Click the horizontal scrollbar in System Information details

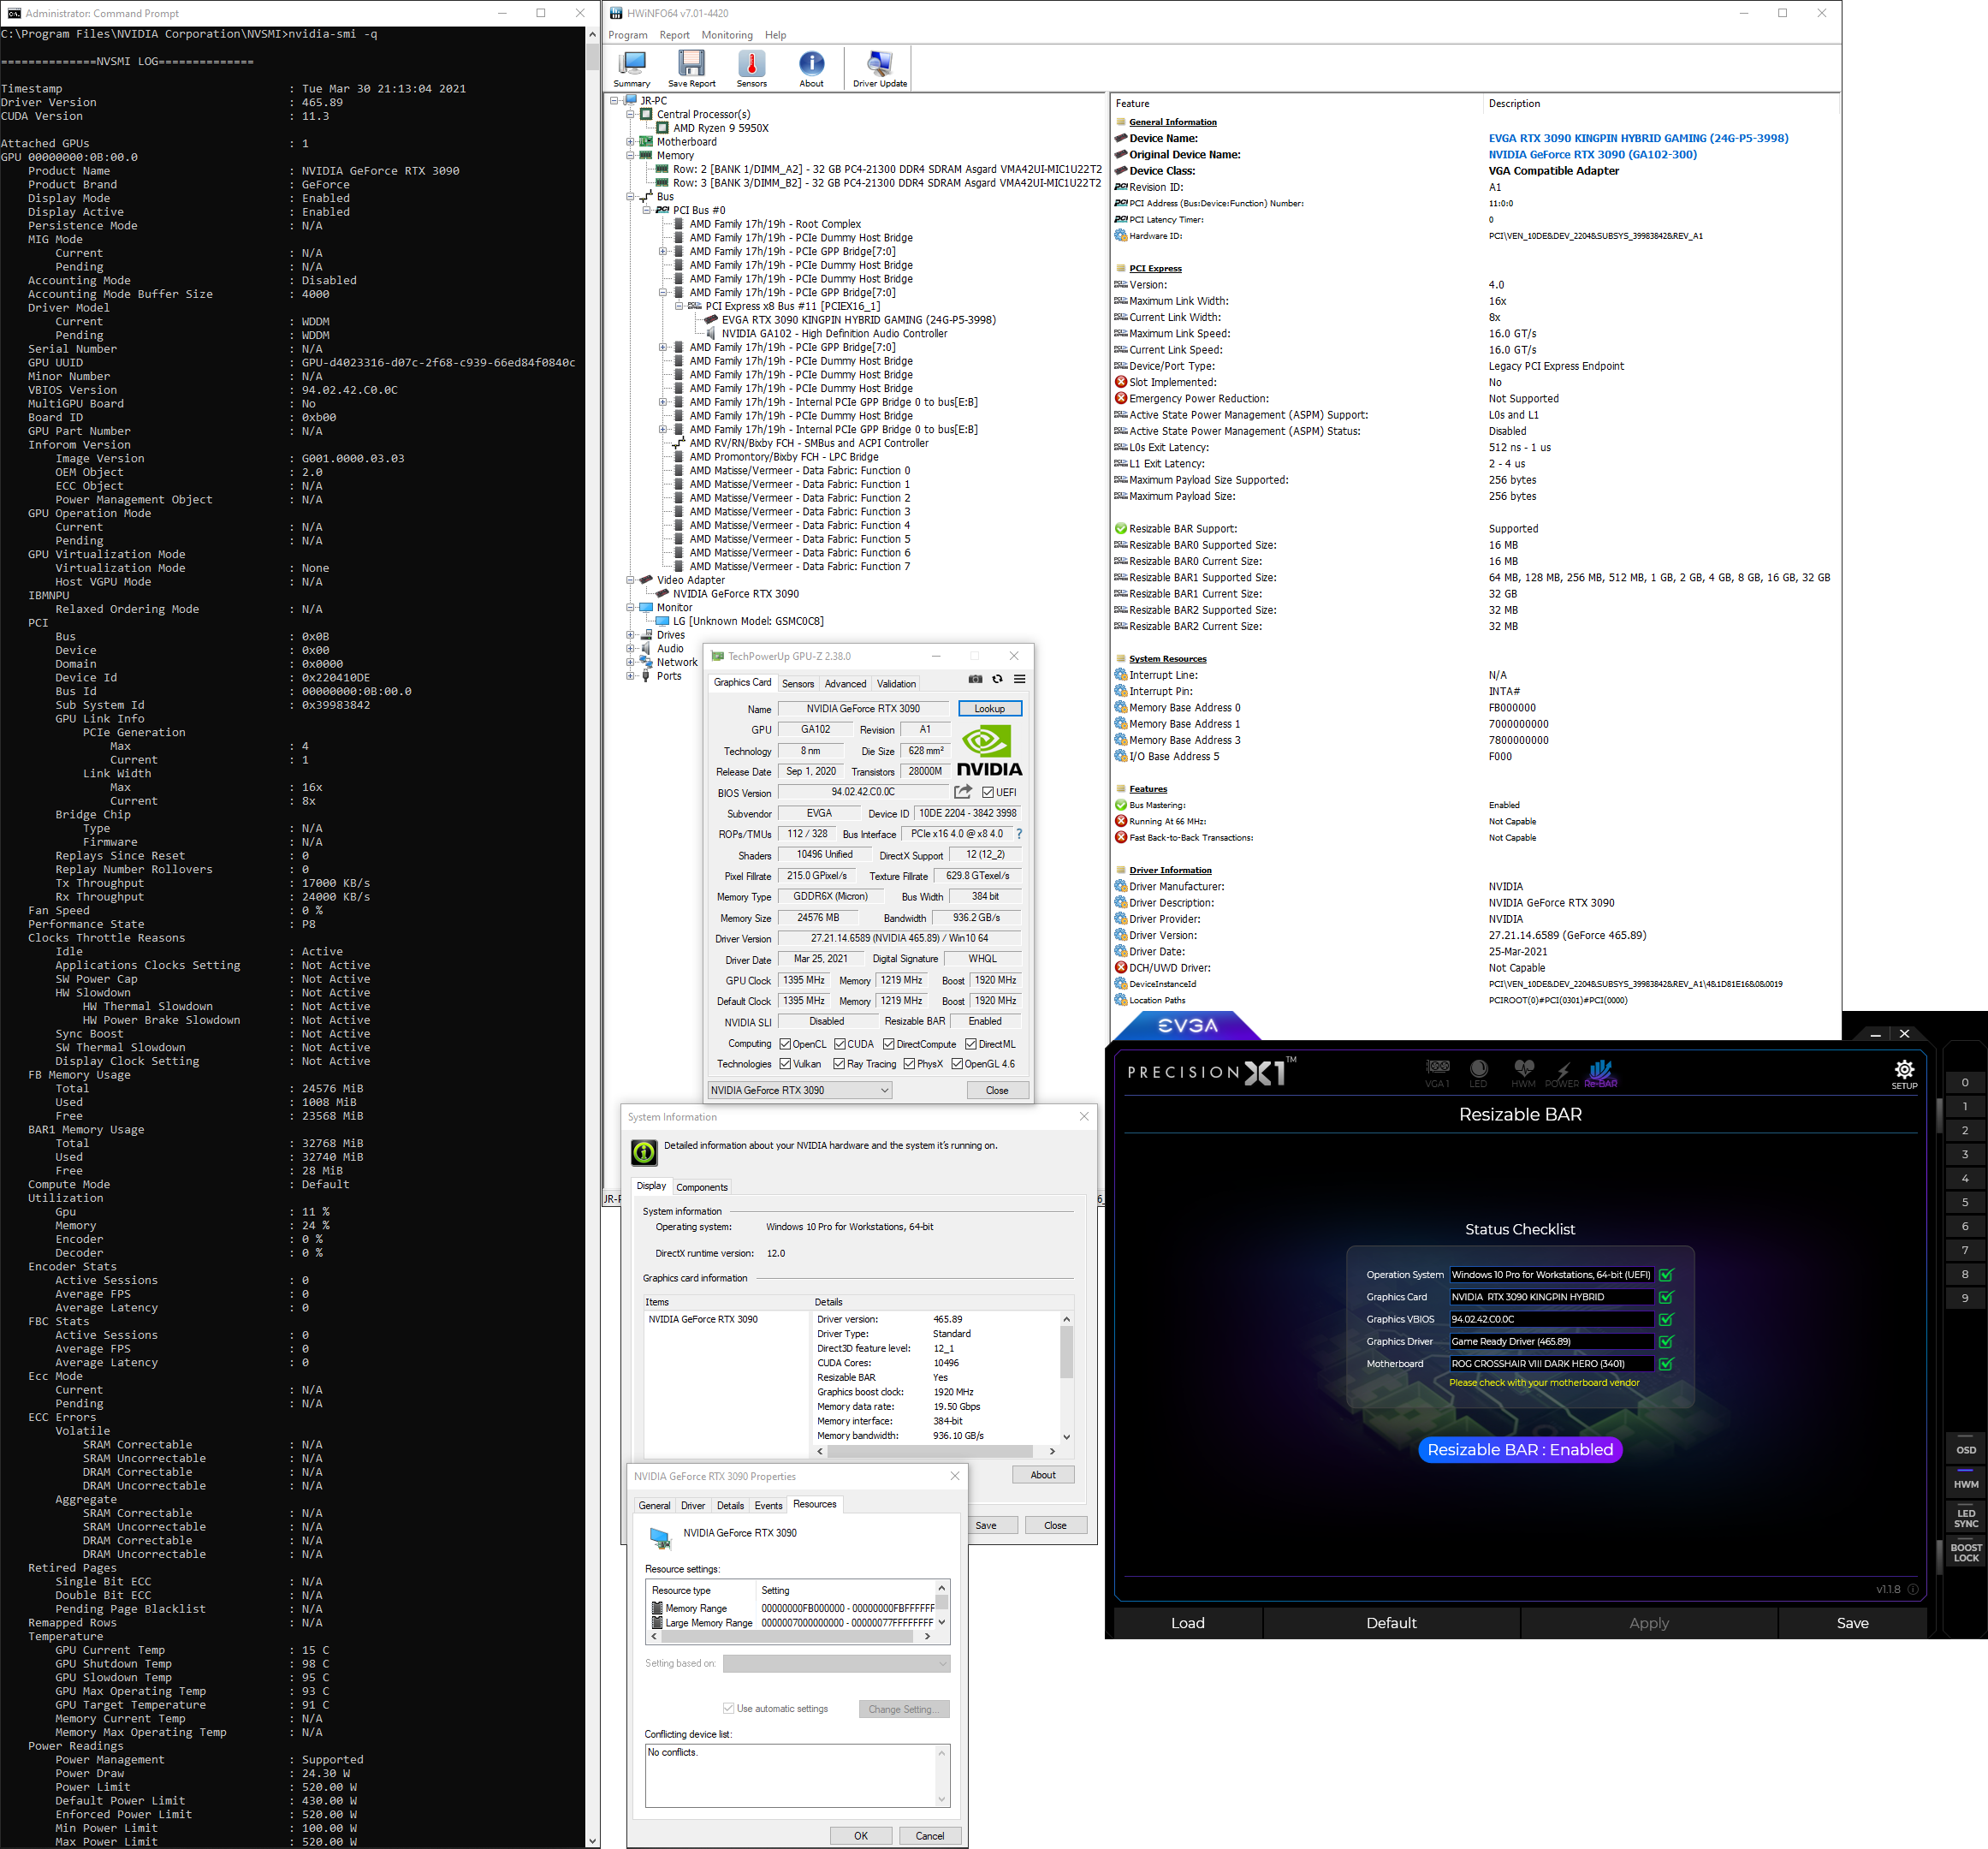pos(935,1451)
